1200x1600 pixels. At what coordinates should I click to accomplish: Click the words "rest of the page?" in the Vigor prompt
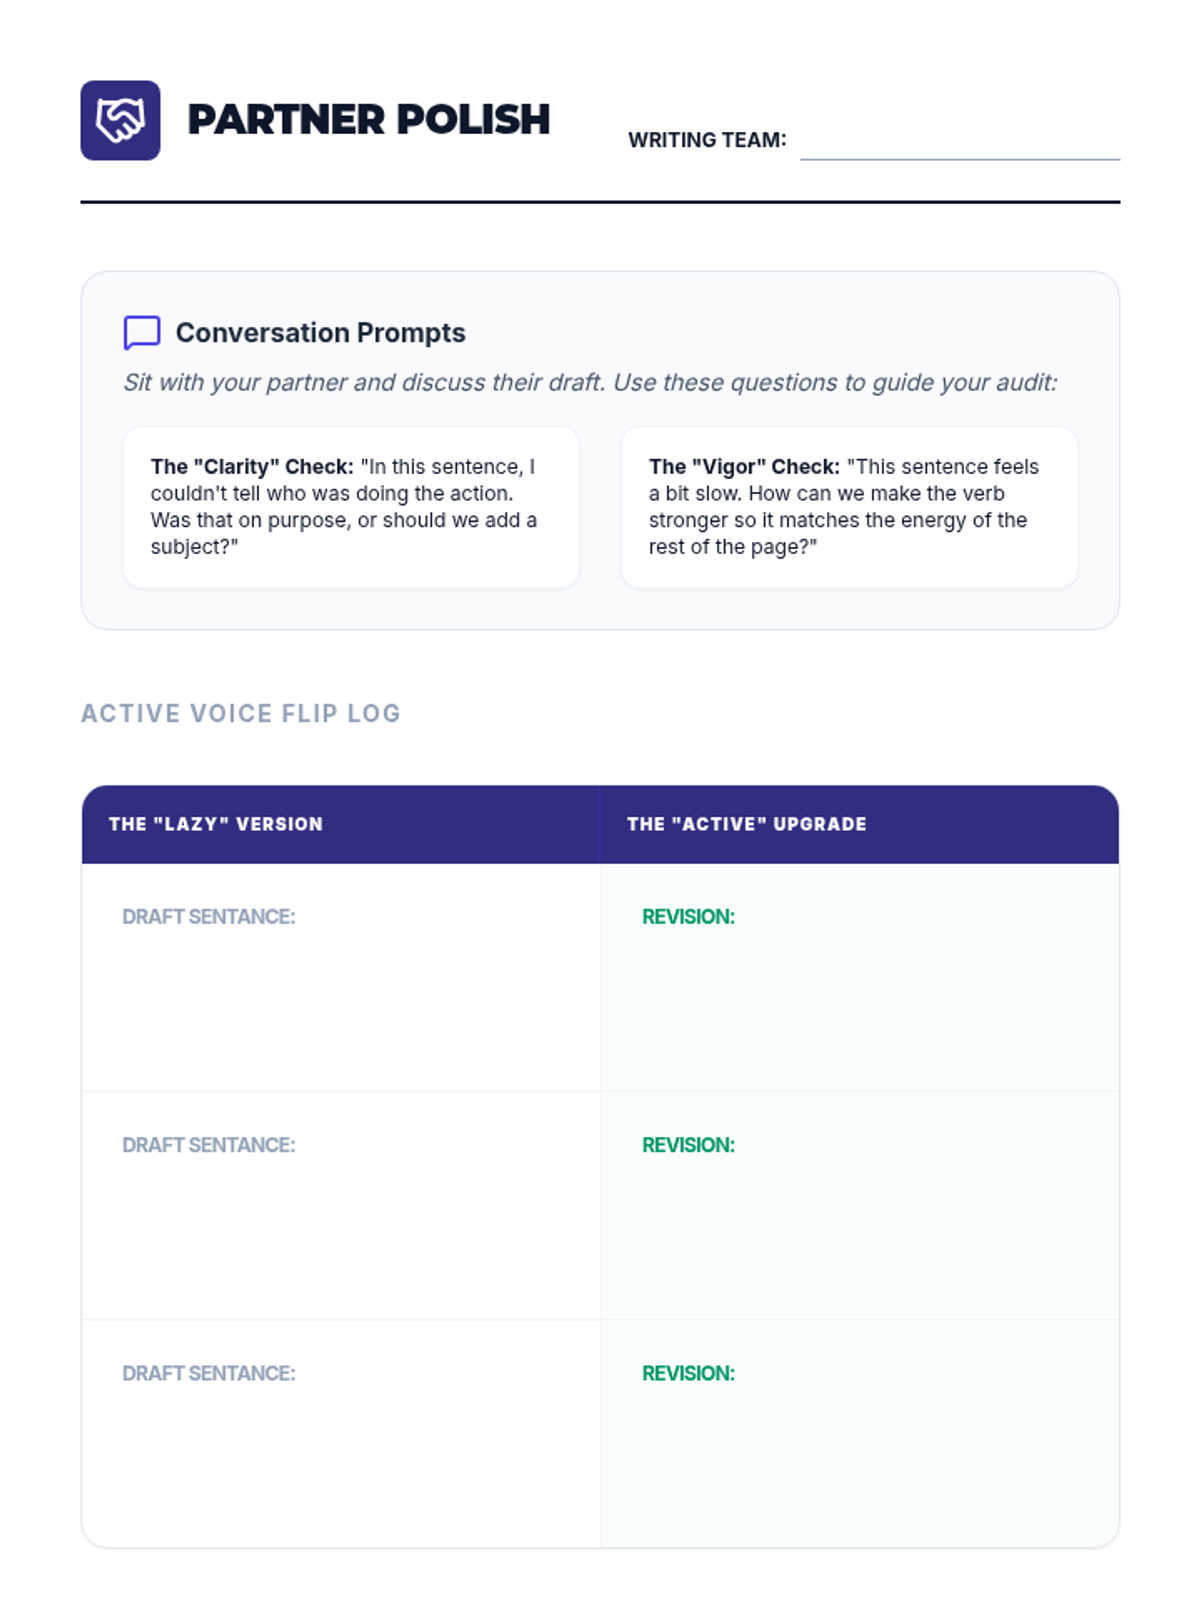(x=732, y=547)
